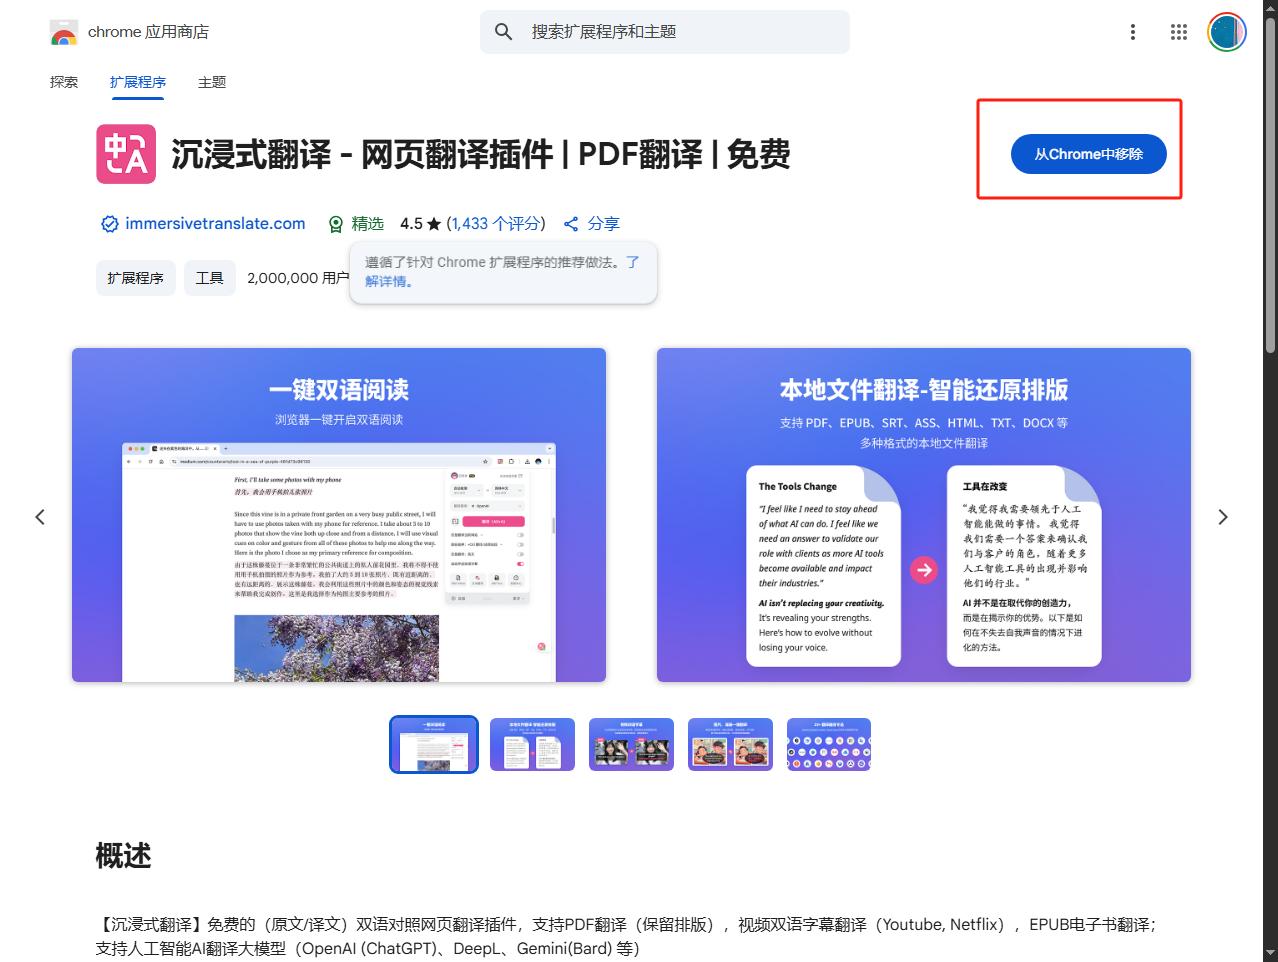Click 从Chrome中移除 button
Screen dimensions: 1278x962
click(1089, 154)
